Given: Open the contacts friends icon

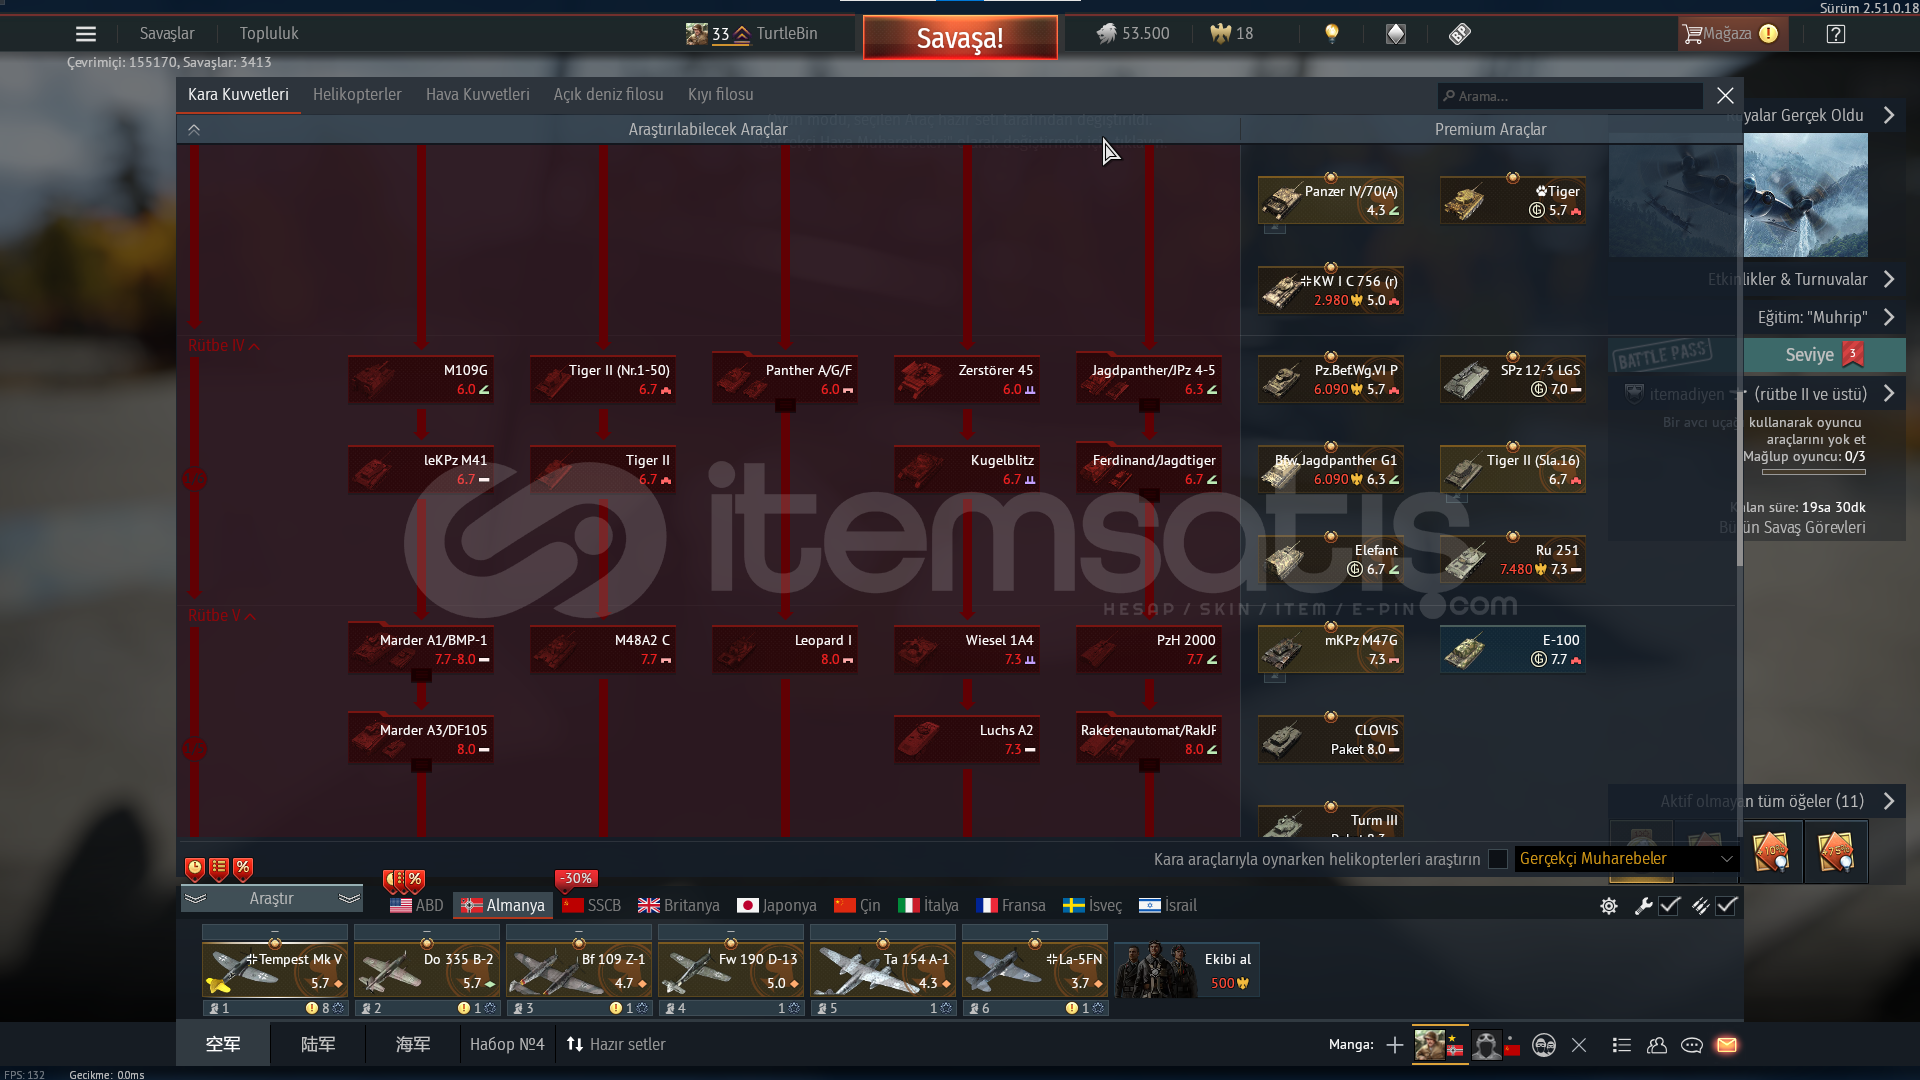Looking at the screenshot, I should (x=1657, y=1045).
